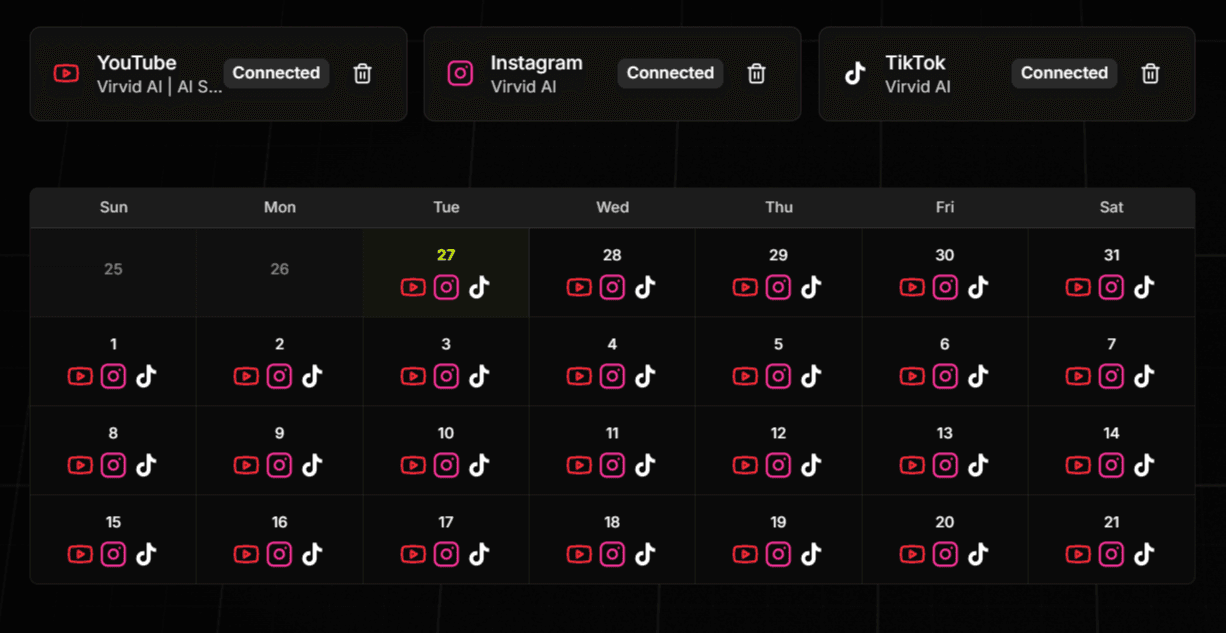Image resolution: width=1226 pixels, height=633 pixels.
Task: Click the date number 12
Action: click(778, 434)
